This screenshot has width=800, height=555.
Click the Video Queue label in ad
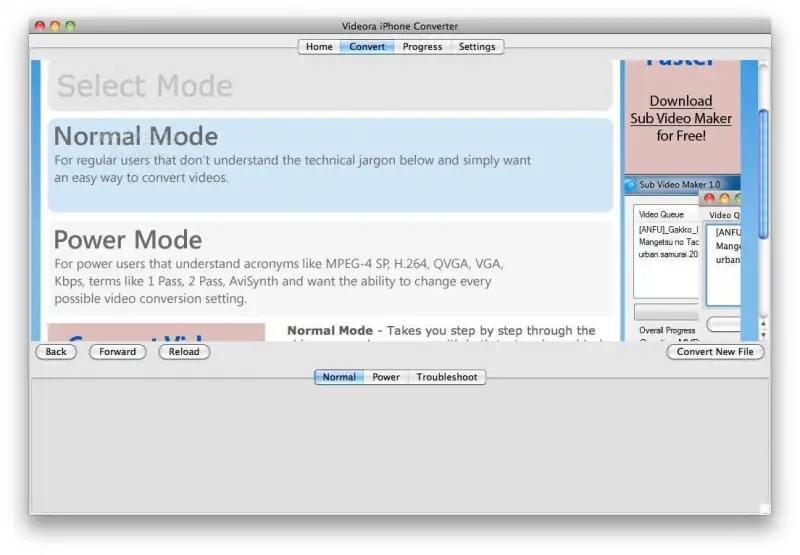click(x=661, y=214)
